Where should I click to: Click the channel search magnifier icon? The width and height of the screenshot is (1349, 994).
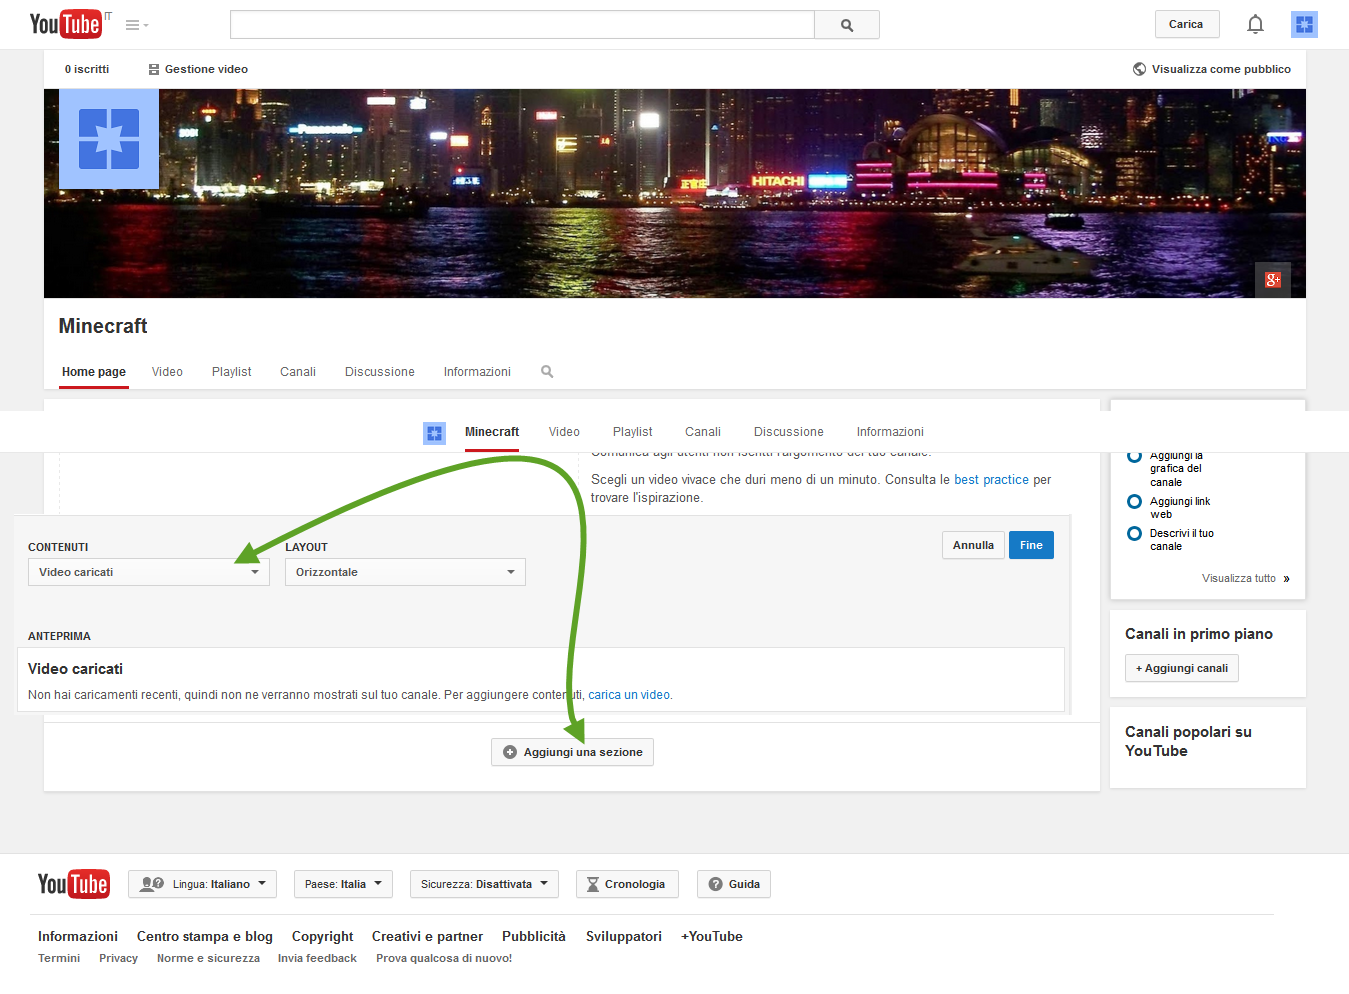click(547, 371)
